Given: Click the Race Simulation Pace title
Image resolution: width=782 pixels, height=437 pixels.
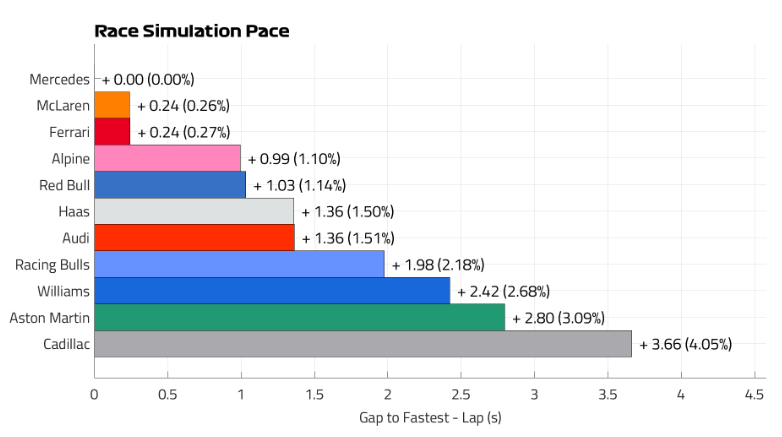Looking at the screenshot, I should click(192, 31).
